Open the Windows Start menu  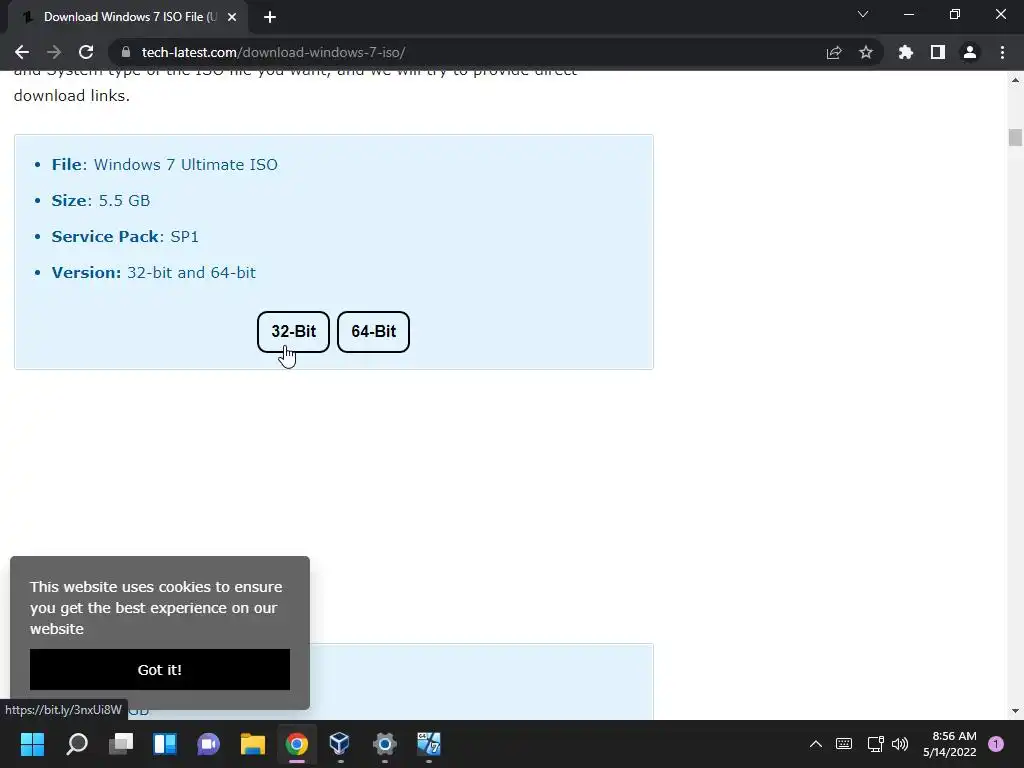click(32, 744)
